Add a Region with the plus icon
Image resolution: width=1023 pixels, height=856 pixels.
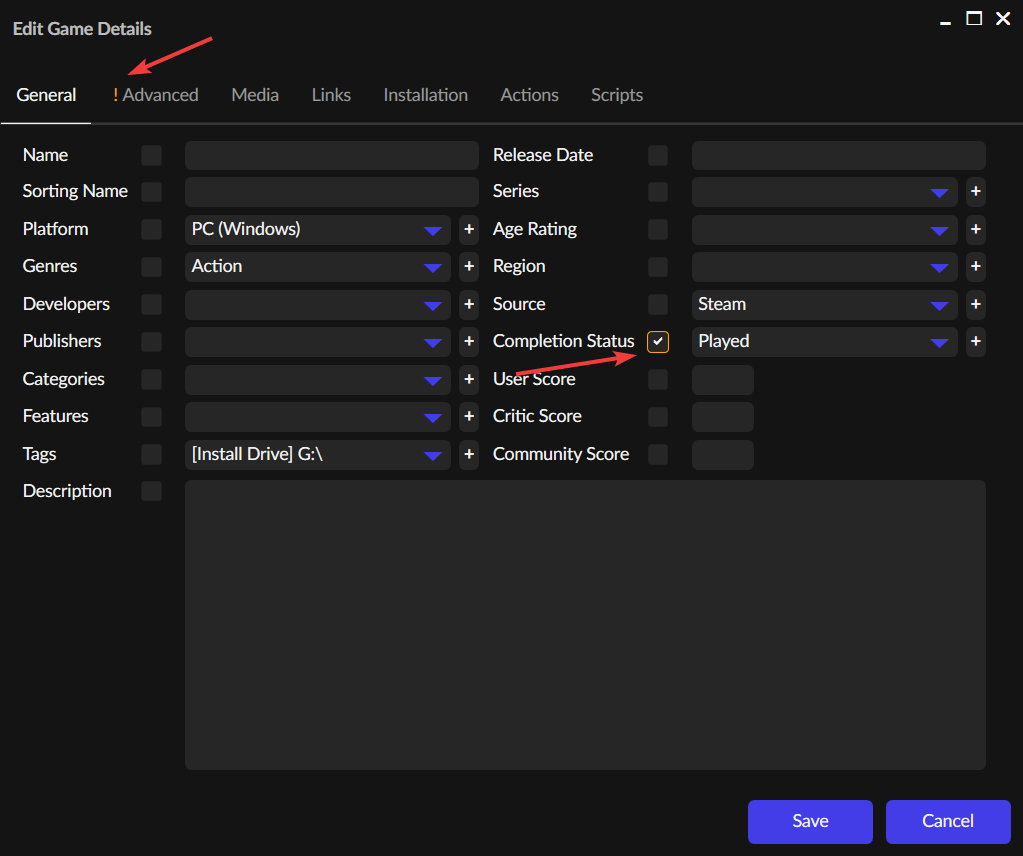pyautogui.click(x=975, y=267)
